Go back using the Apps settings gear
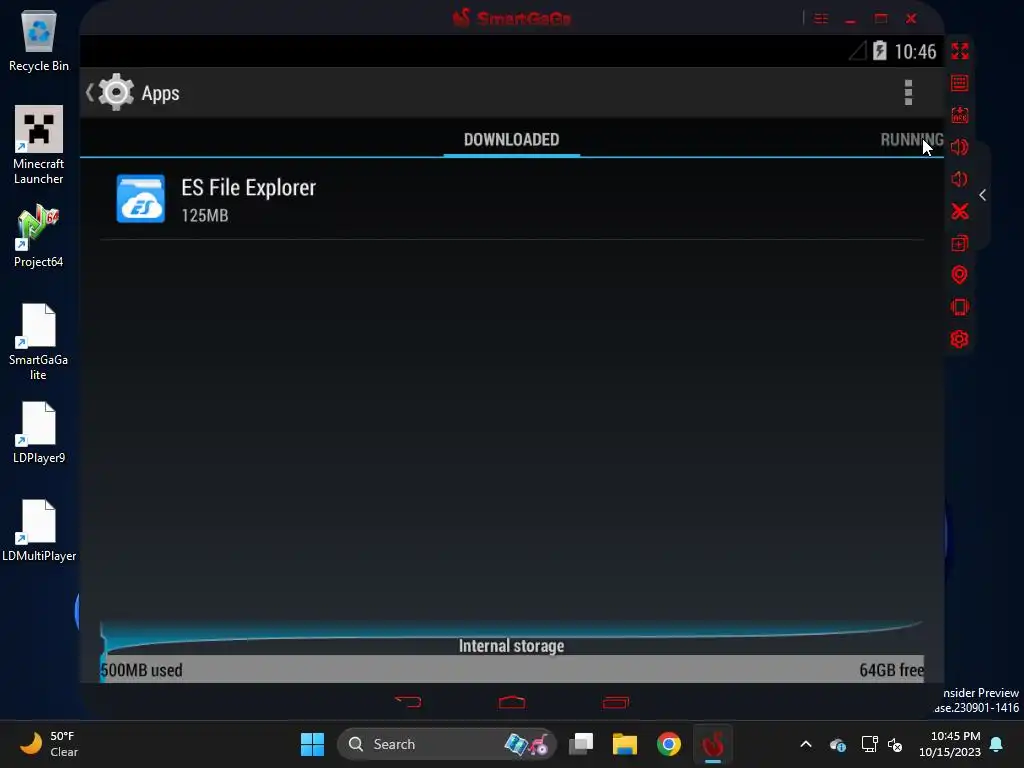 pos(116,92)
